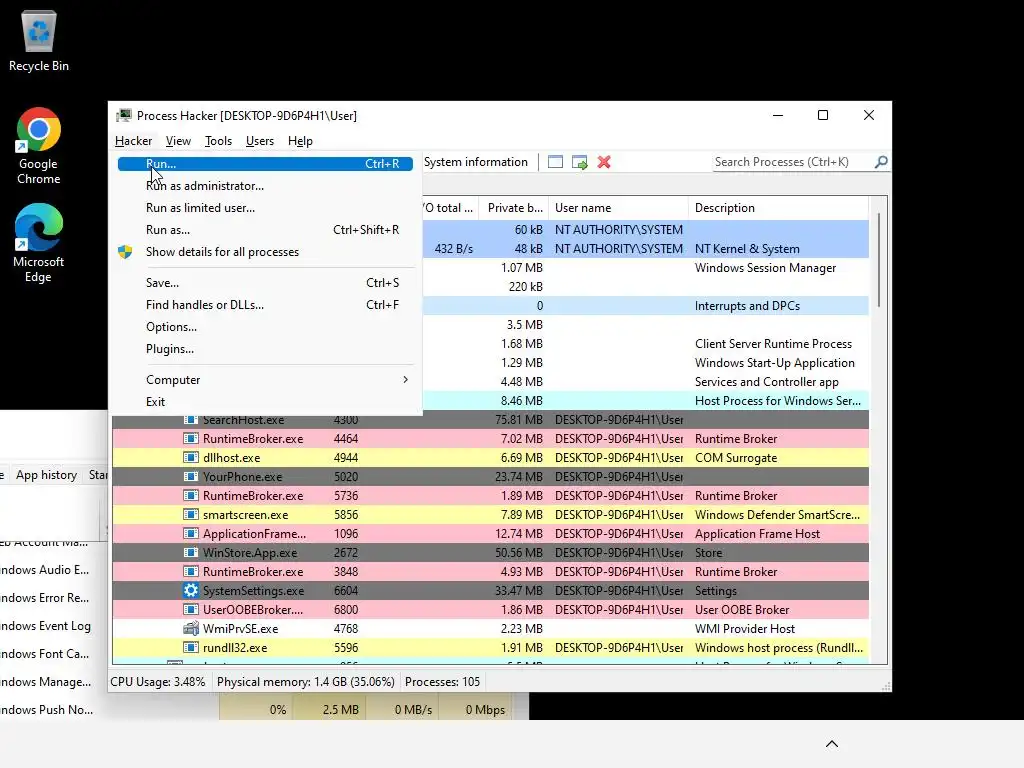Image resolution: width=1024 pixels, height=768 pixels.
Task: Click the WinStore.App.exe process icon
Action: pyautogui.click(x=191, y=552)
